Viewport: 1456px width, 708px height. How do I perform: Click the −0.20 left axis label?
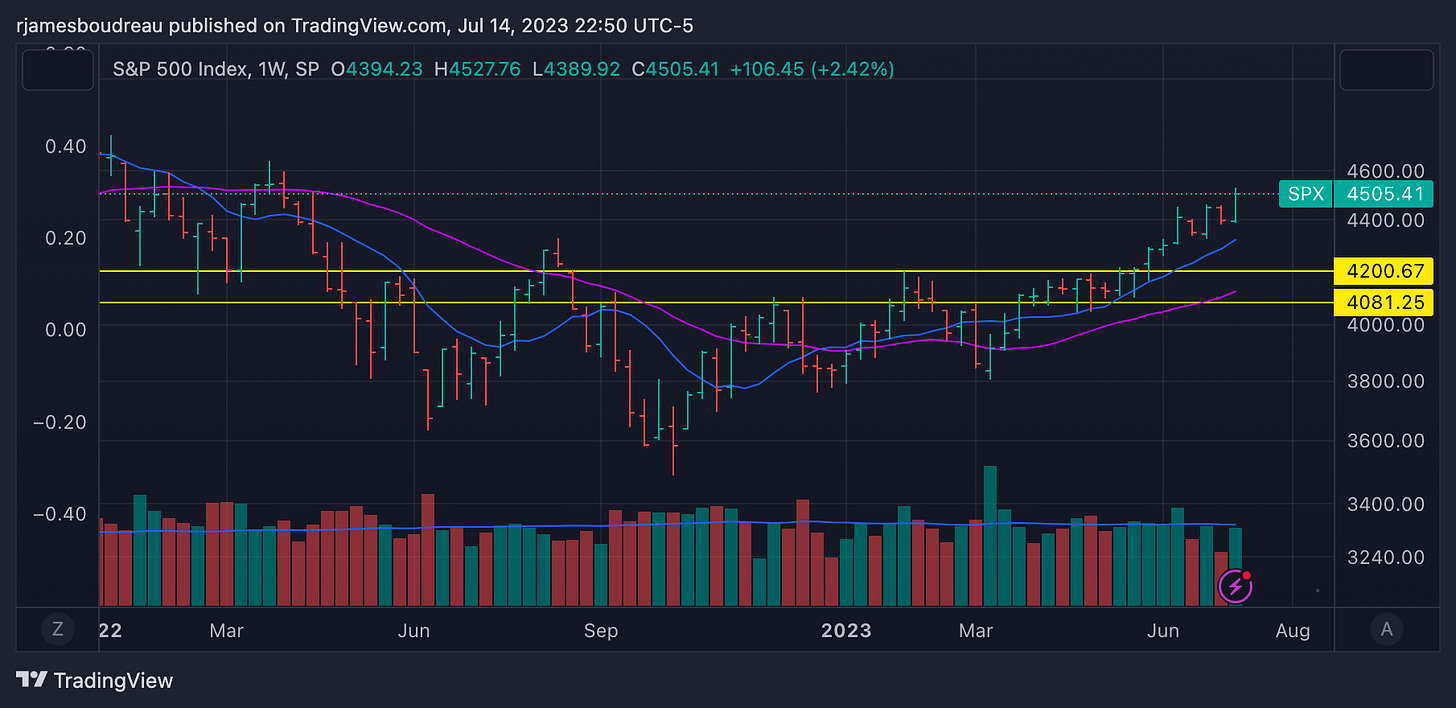pos(59,421)
